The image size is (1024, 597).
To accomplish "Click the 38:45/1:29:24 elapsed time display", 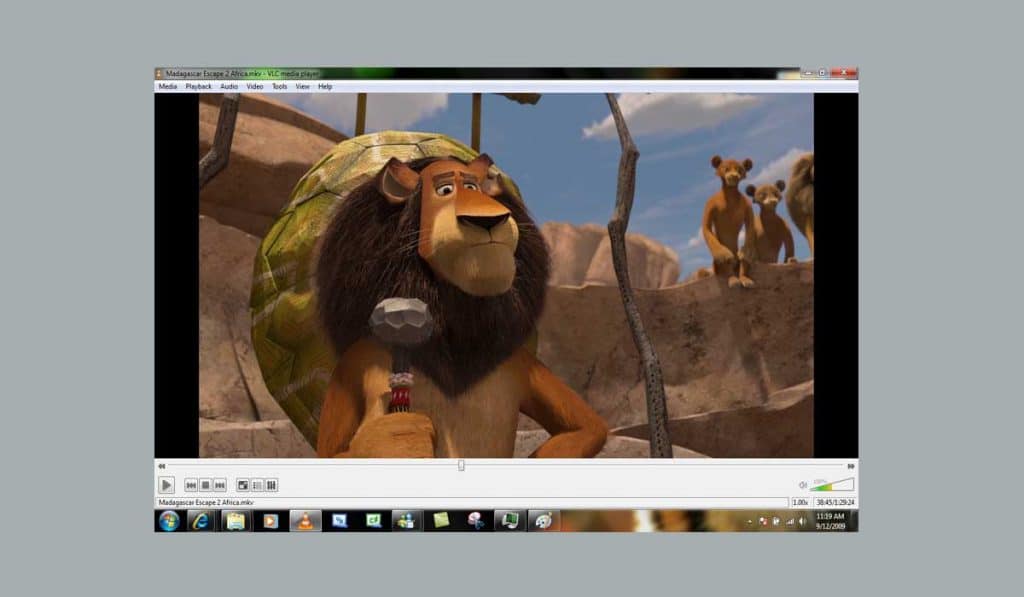I will [x=835, y=502].
